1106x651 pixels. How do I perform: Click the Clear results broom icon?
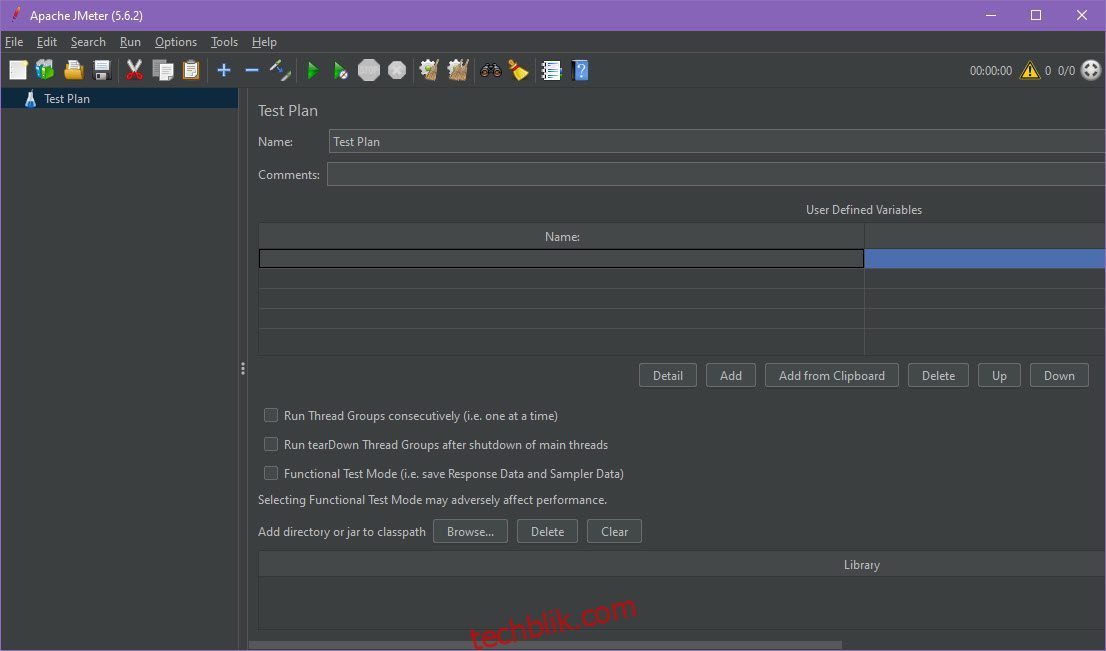point(429,70)
